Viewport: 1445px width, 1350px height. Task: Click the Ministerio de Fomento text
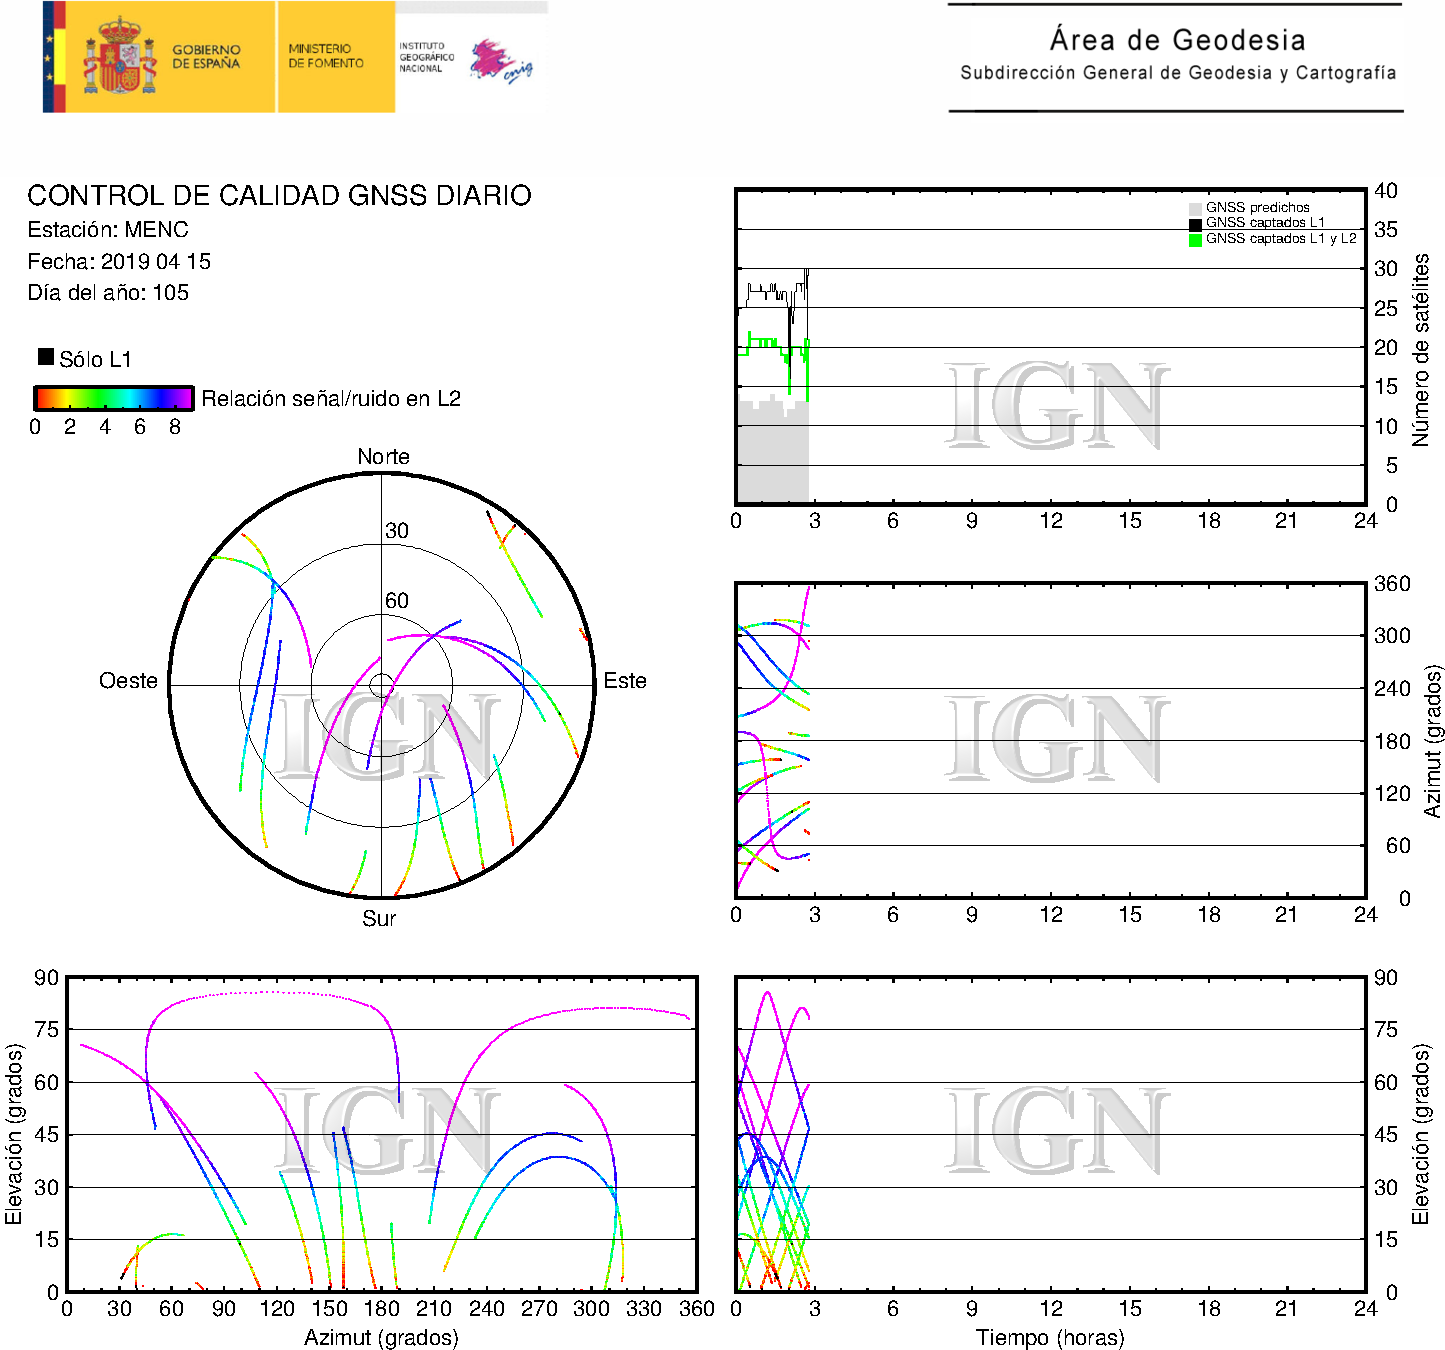pos(326,55)
